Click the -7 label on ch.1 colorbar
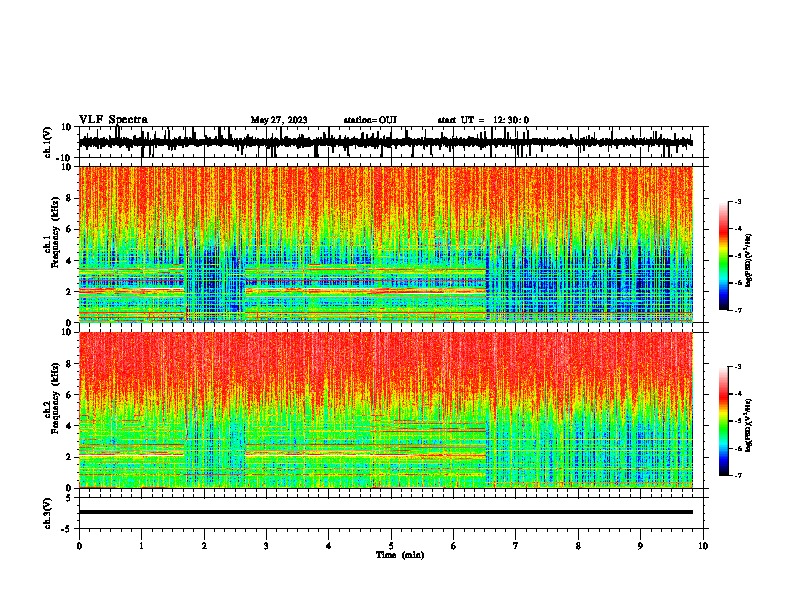 (738, 310)
